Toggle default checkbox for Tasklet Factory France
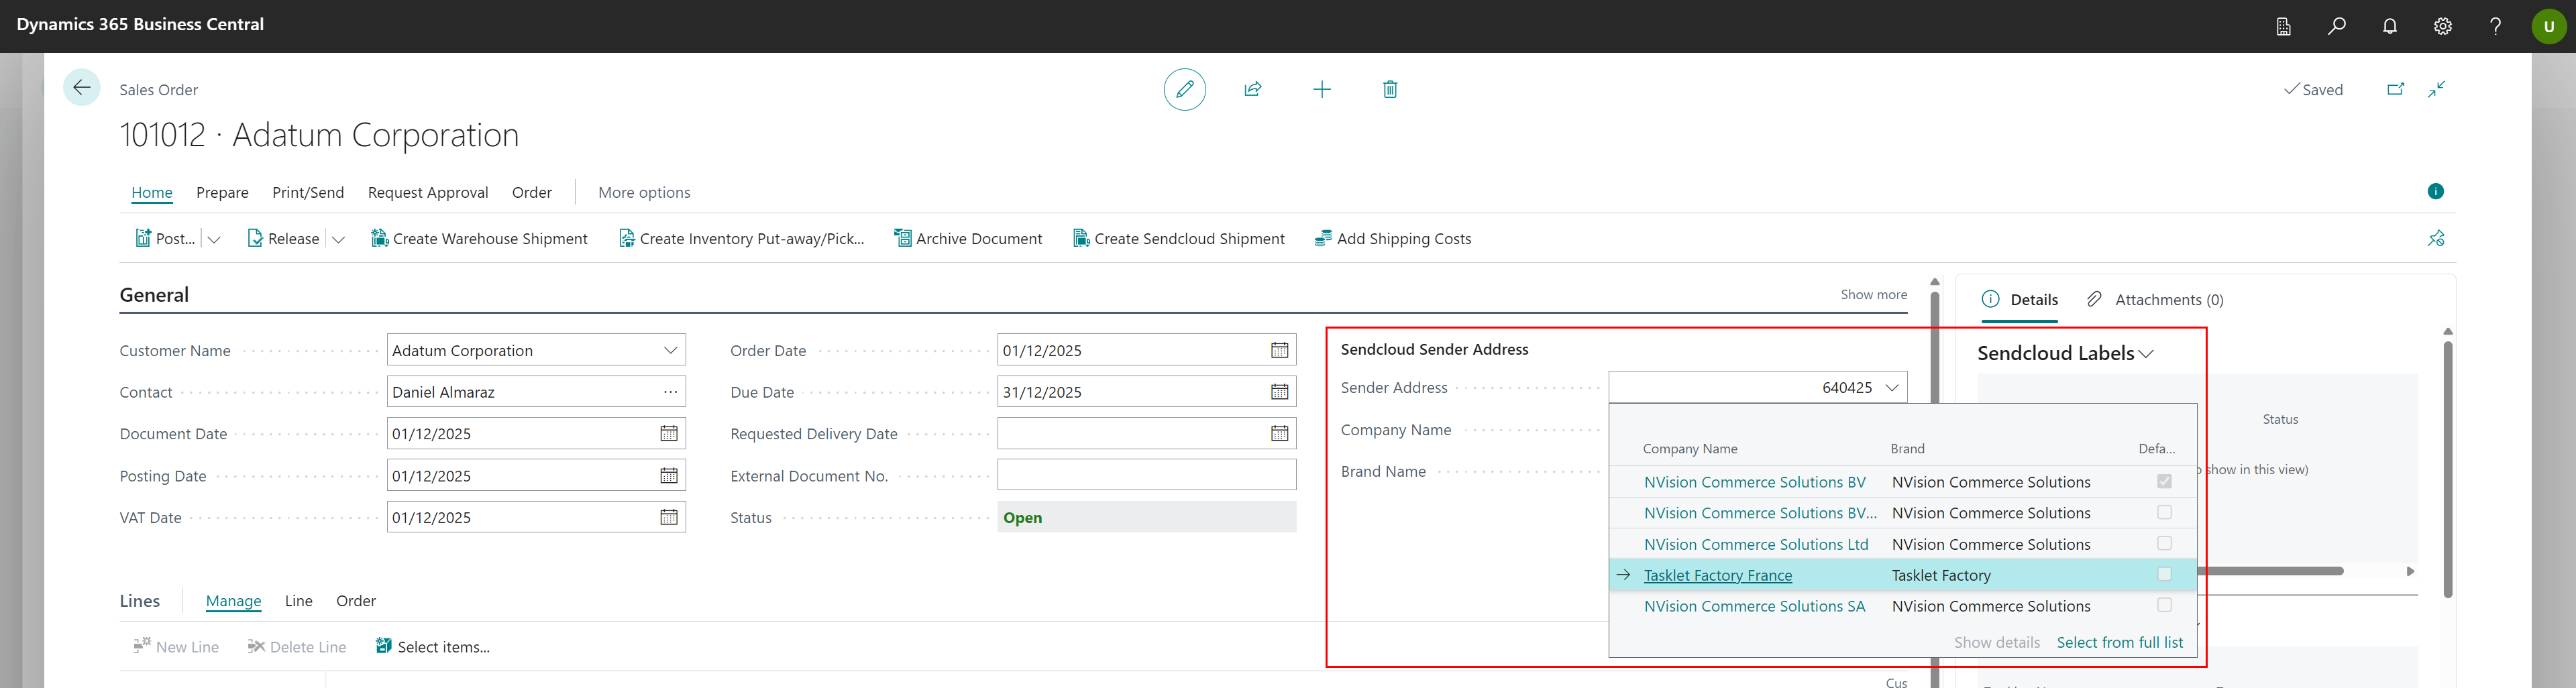This screenshot has height=688, width=2576. coord(2164,575)
